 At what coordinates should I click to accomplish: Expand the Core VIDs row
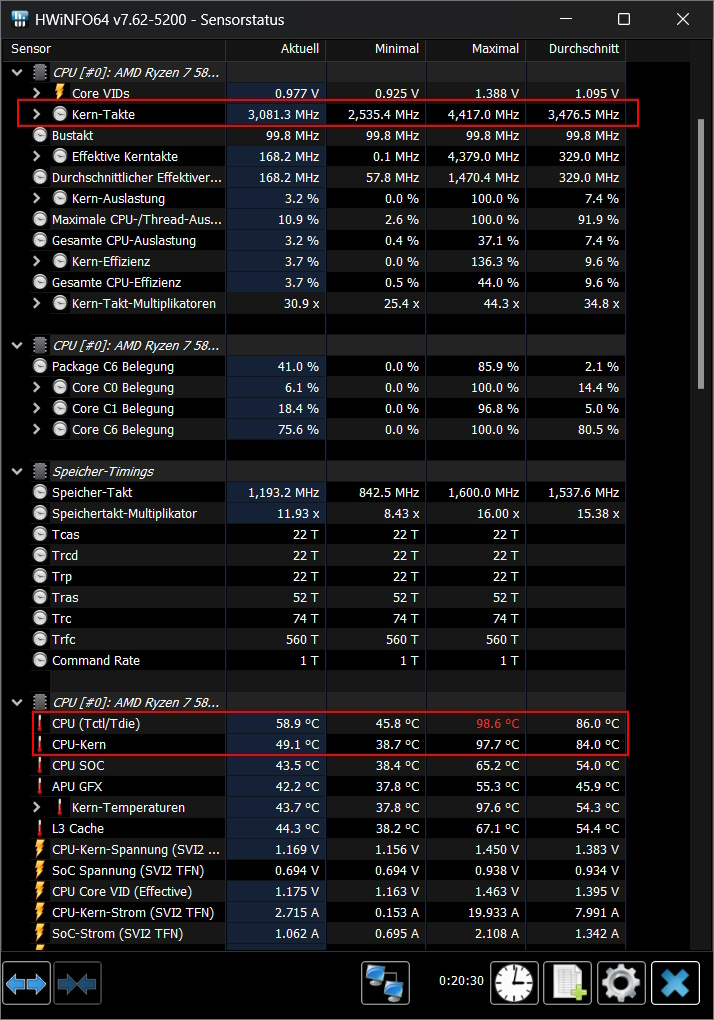coord(37,93)
